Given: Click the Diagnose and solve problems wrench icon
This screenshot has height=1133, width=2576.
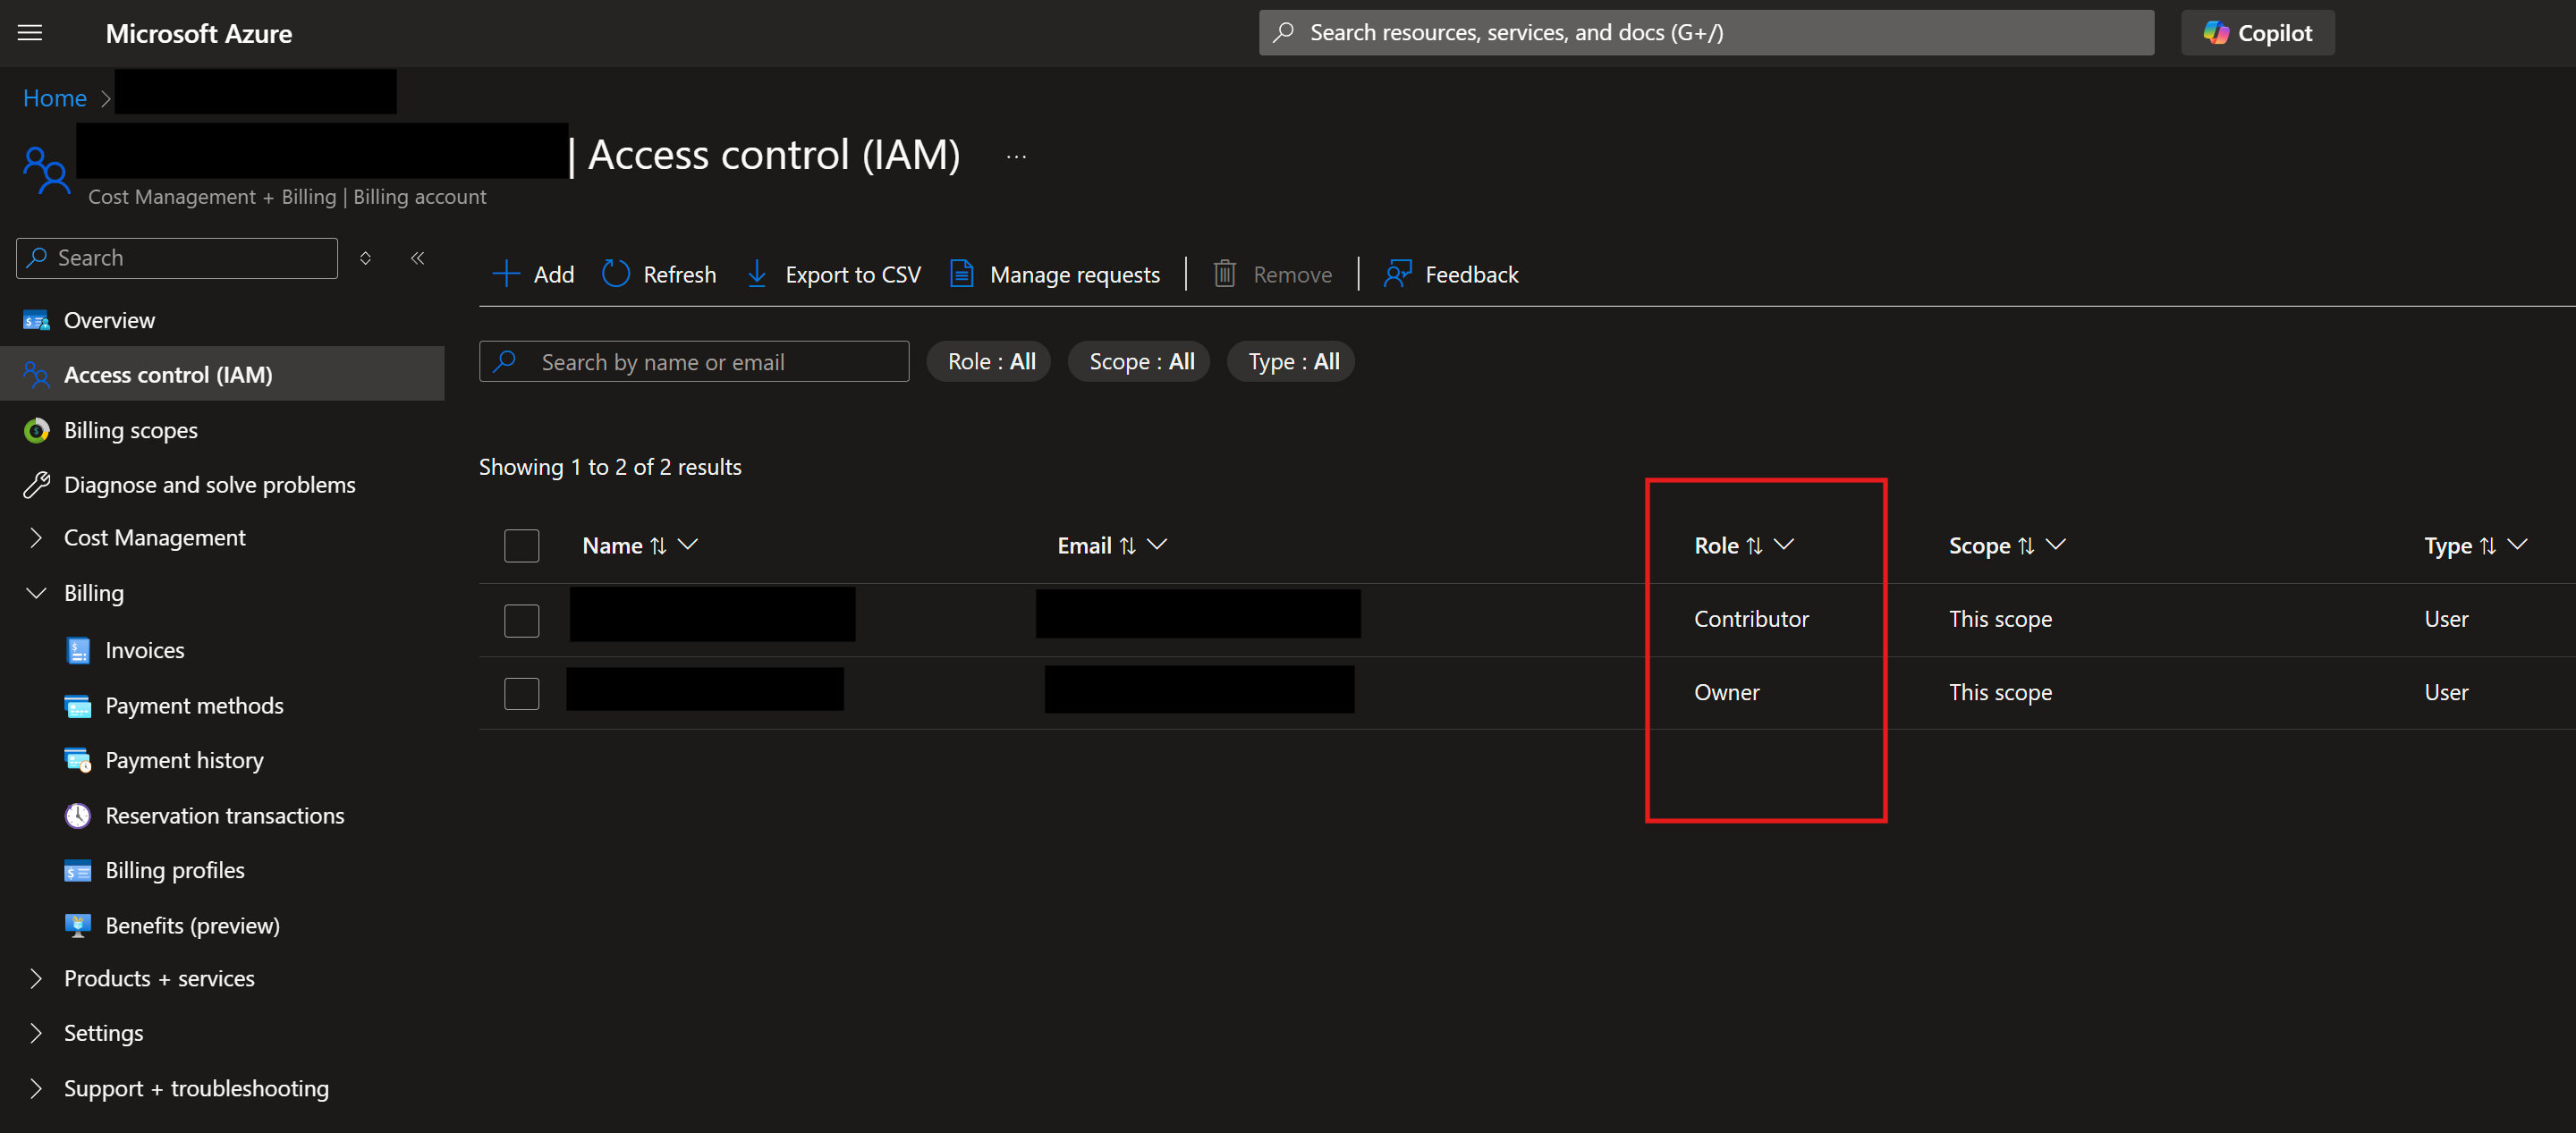Looking at the screenshot, I should coord(37,485).
